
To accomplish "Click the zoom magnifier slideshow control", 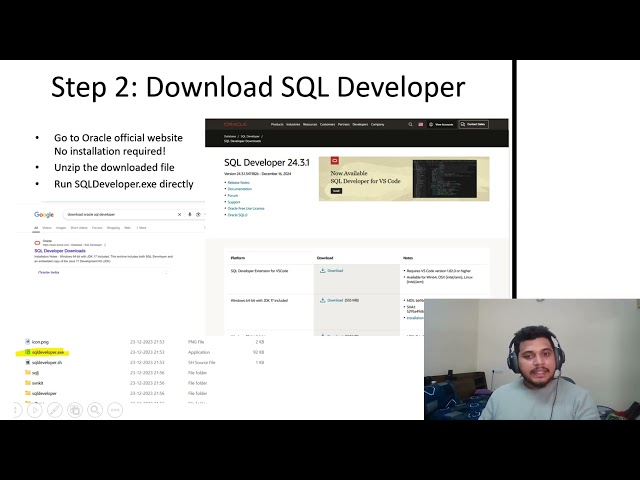I will point(95,409).
